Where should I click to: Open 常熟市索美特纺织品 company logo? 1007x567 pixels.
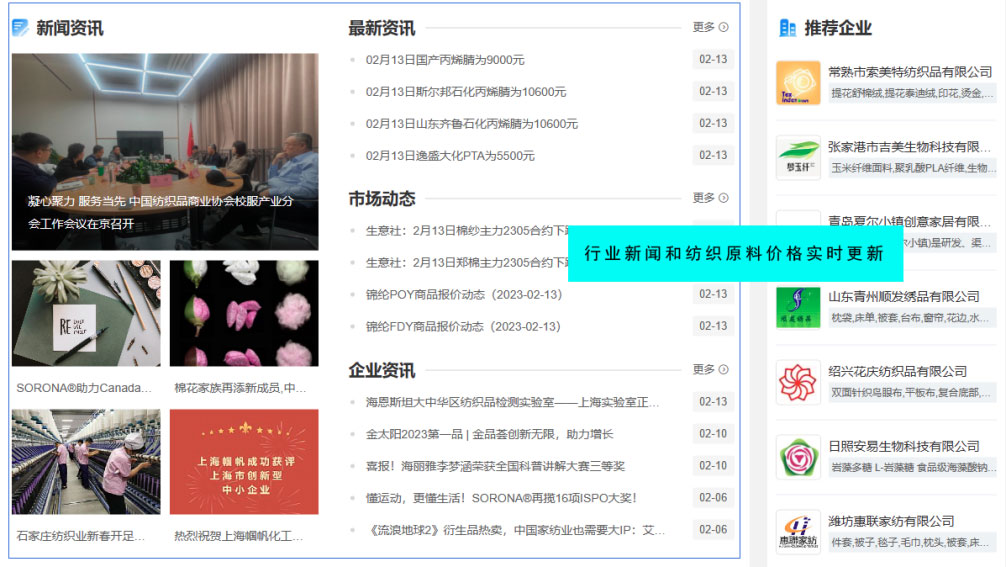tap(798, 83)
